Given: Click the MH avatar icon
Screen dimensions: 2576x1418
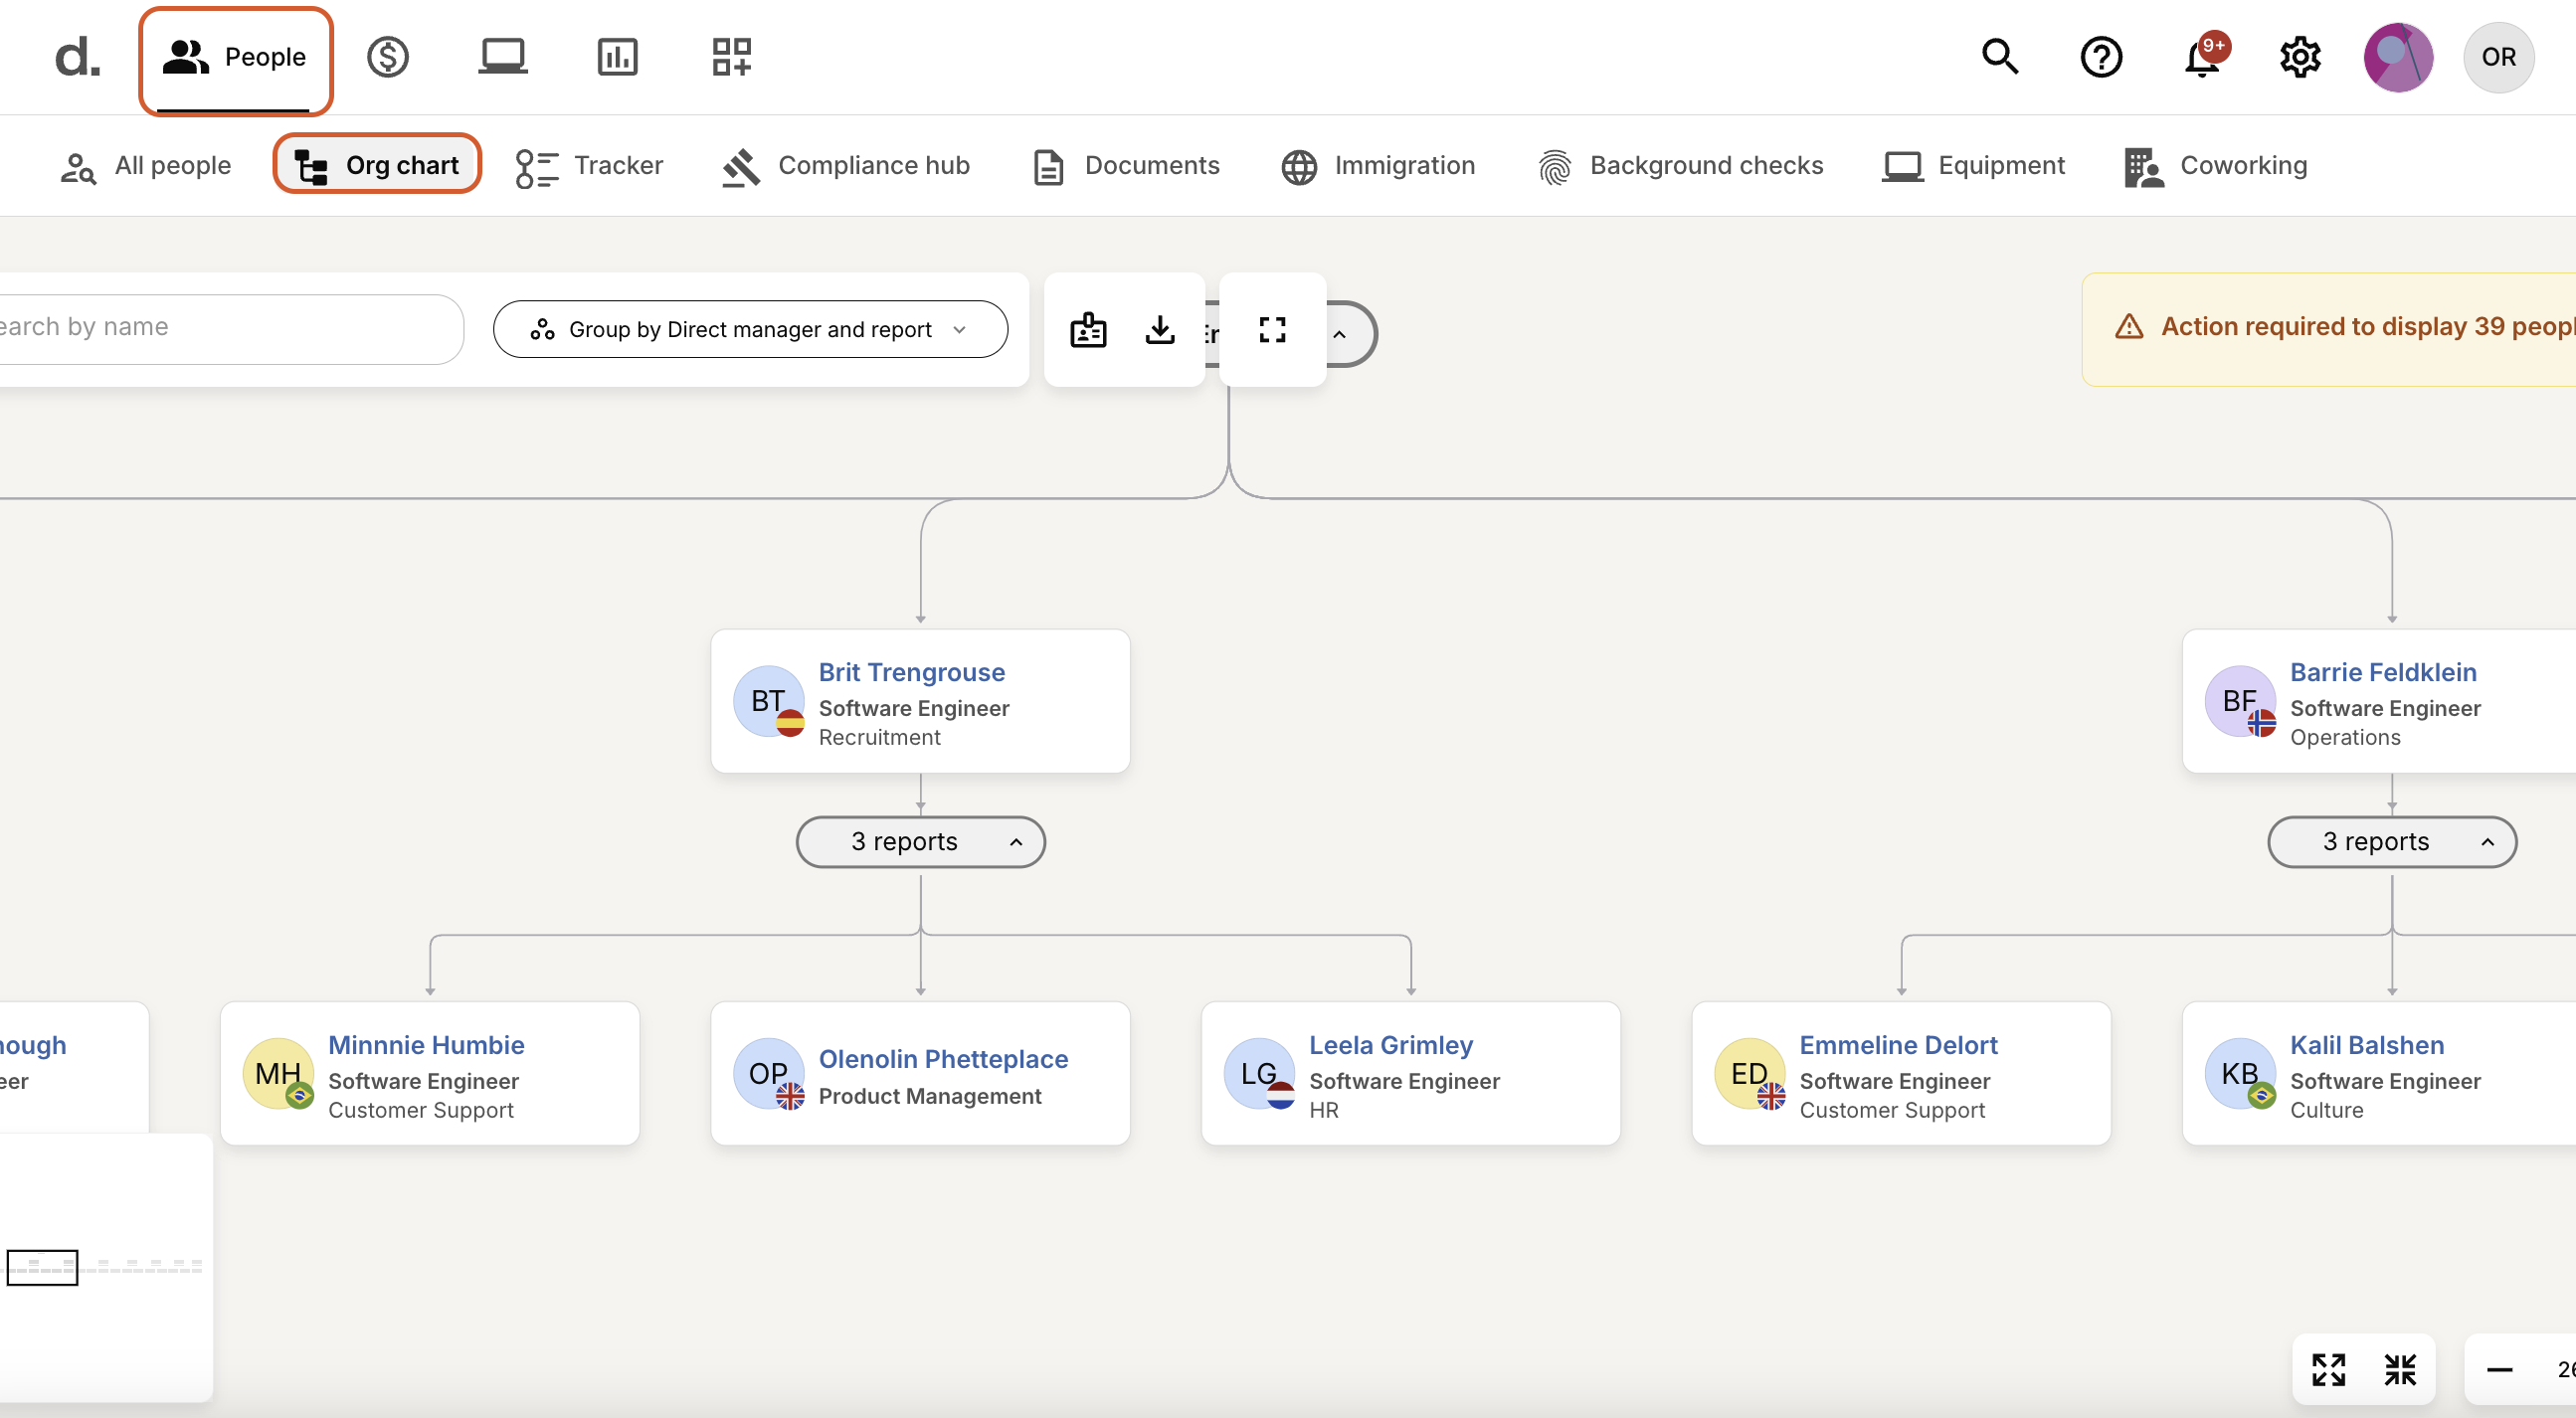Looking at the screenshot, I should click(x=278, y=1073).
